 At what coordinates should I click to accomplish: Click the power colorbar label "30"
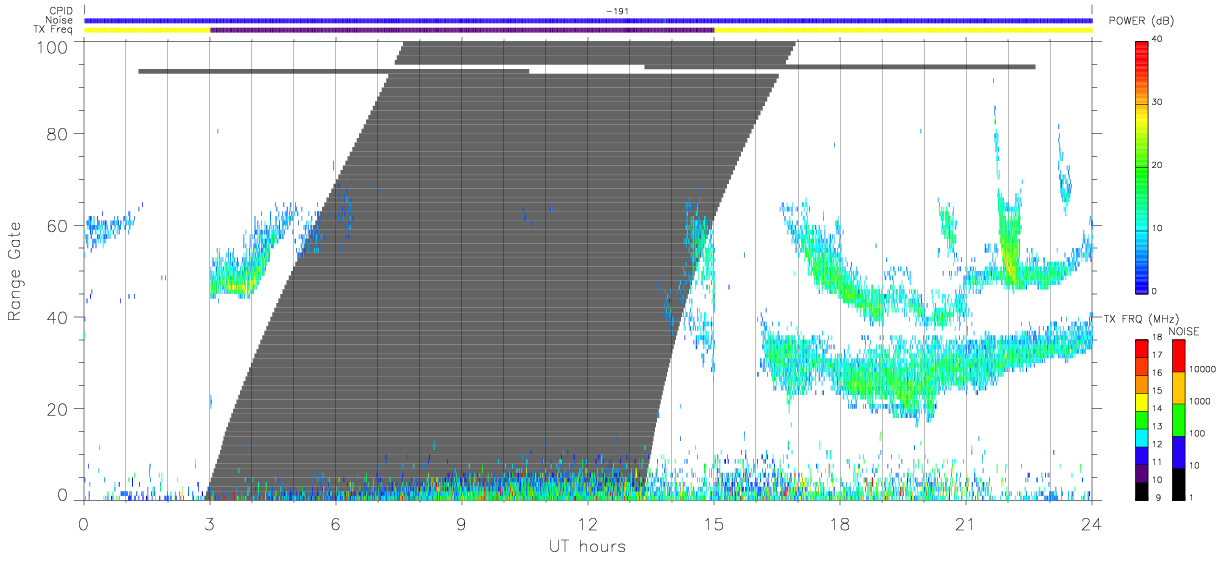(x=1157, y=102)
